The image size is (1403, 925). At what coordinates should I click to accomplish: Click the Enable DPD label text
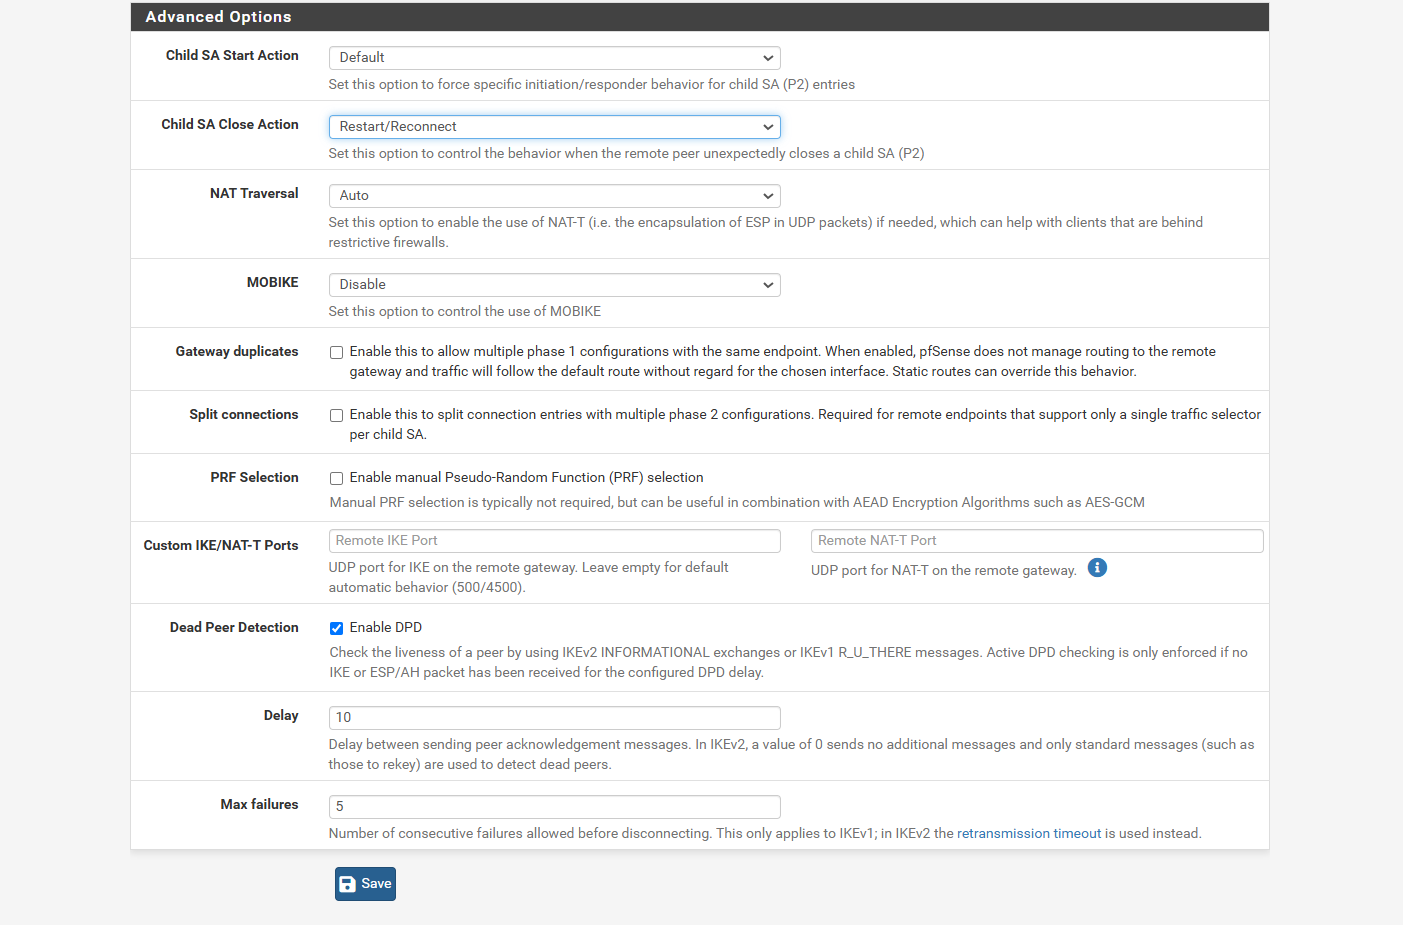[386, 628]
